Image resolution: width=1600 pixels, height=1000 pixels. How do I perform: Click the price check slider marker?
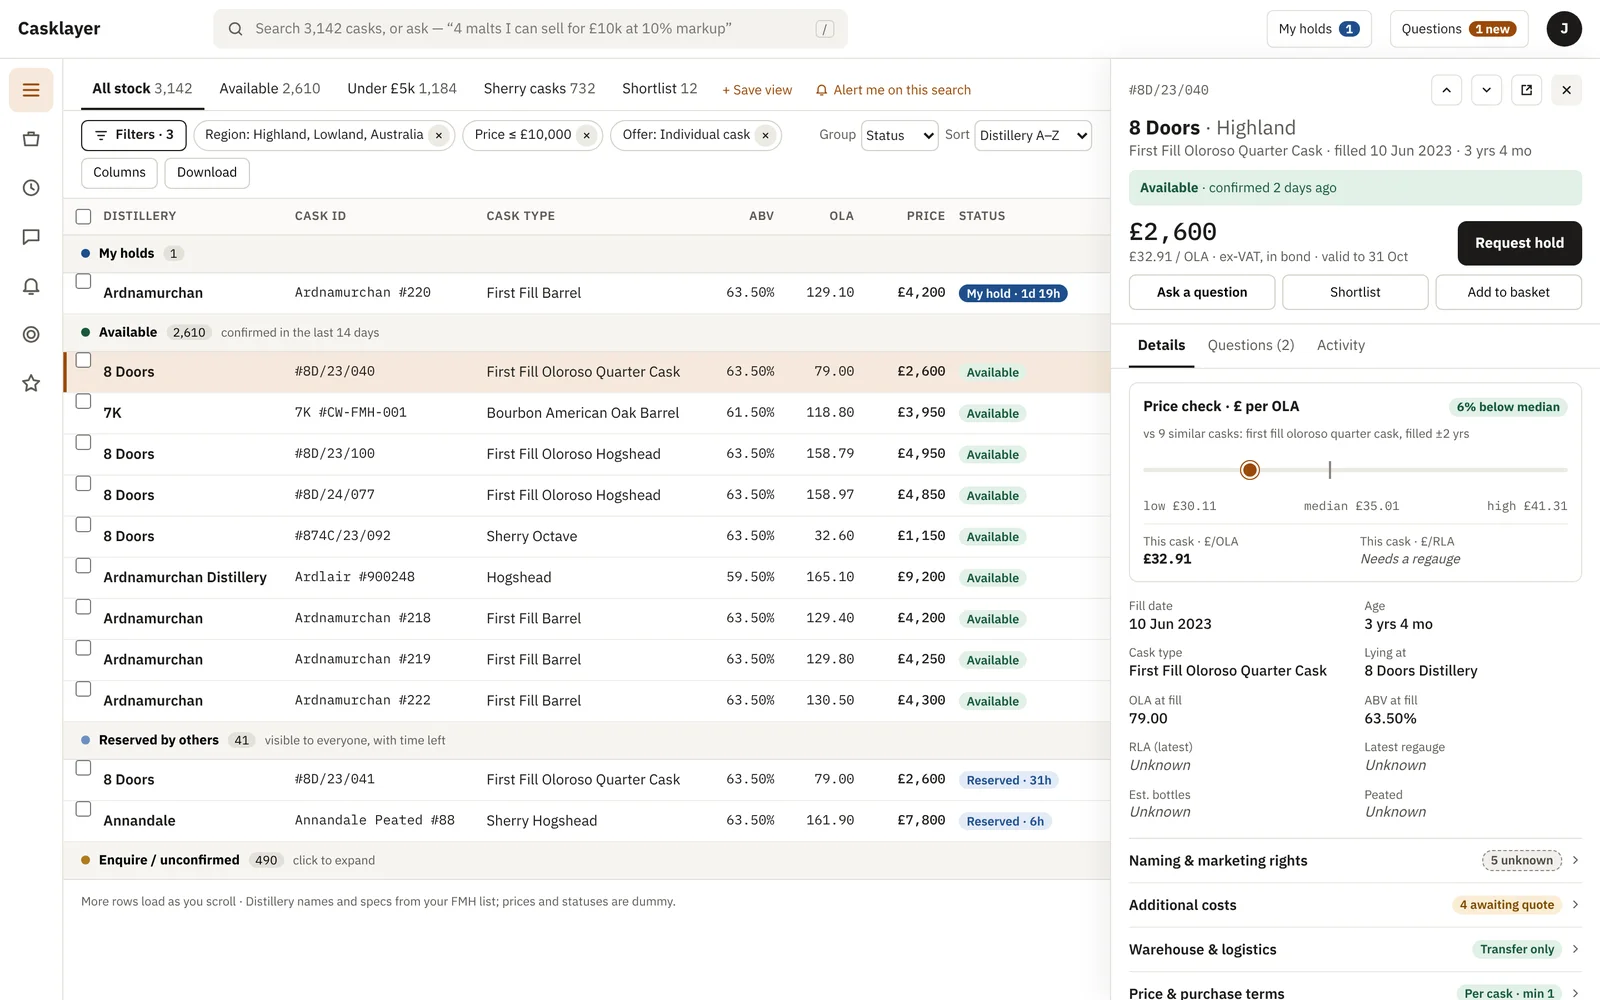tap(1249, 470)
